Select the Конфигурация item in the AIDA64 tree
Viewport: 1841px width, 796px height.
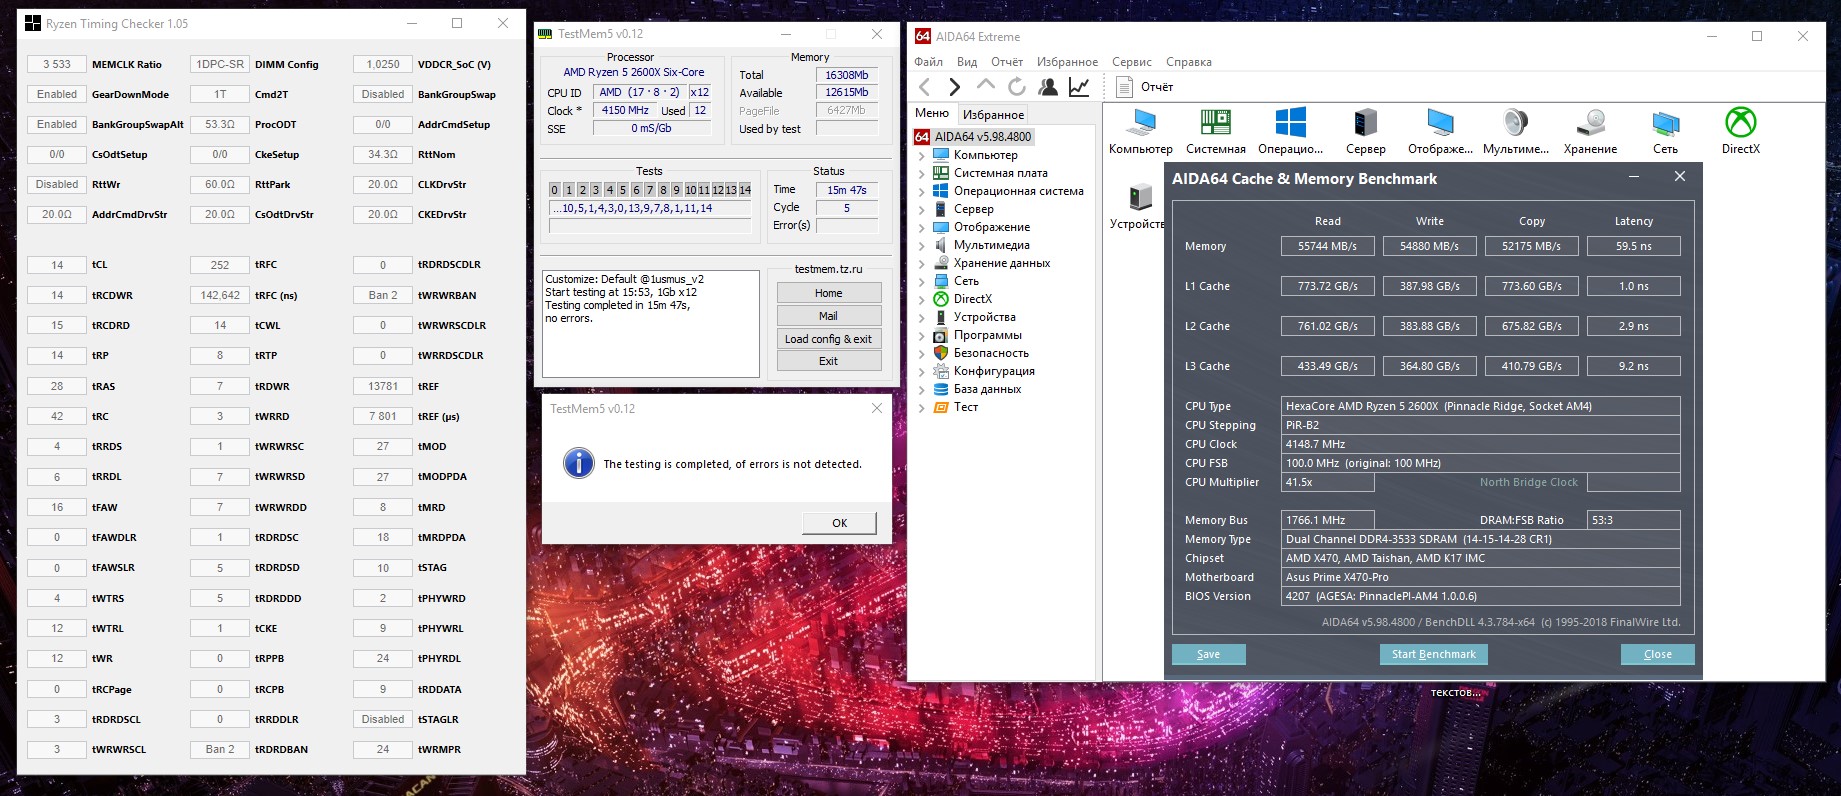(994, 371)
